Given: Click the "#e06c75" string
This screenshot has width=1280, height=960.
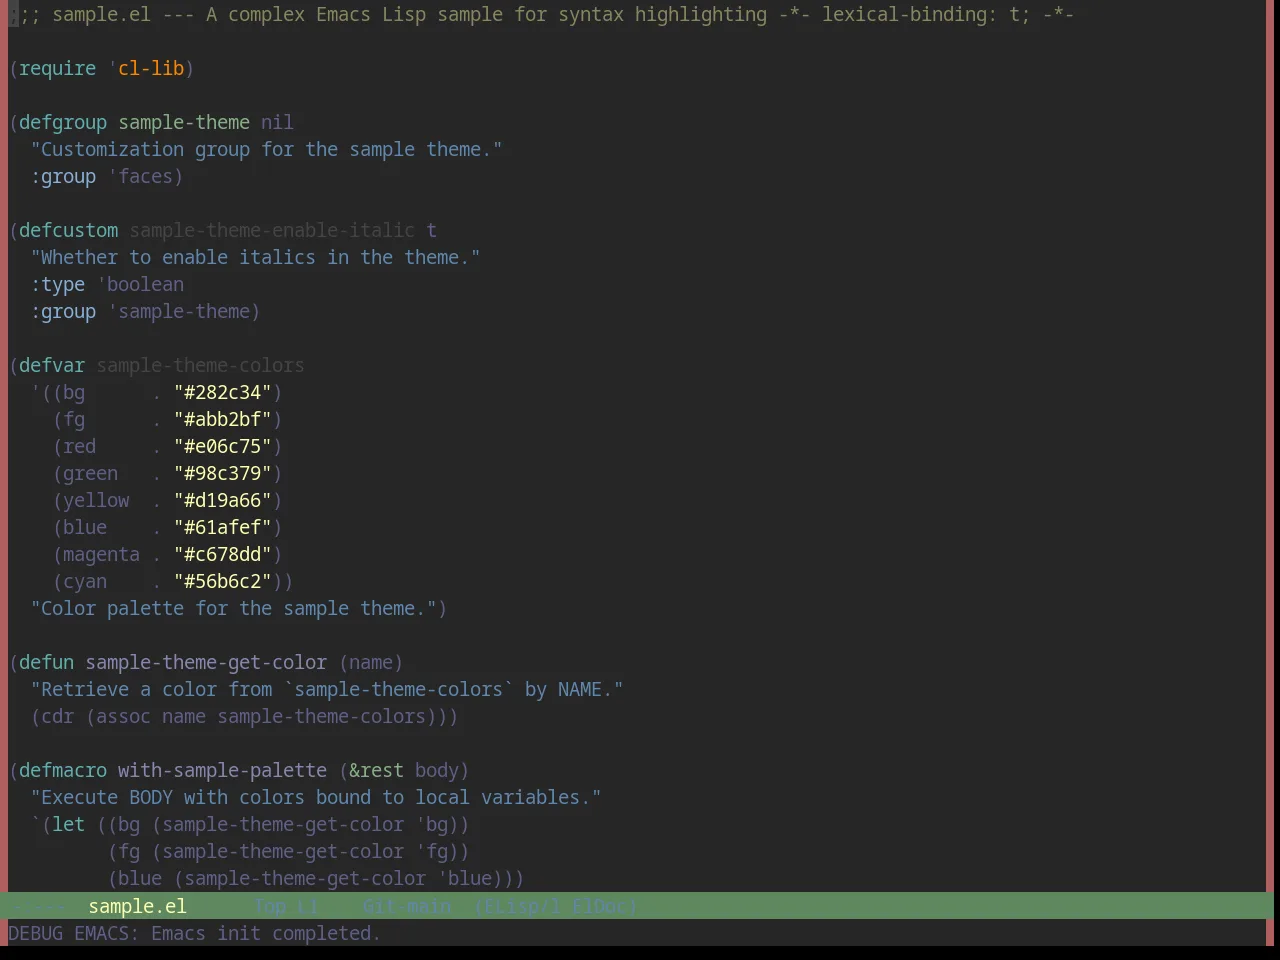Looking at the screenshot, I should click(223, 446).
